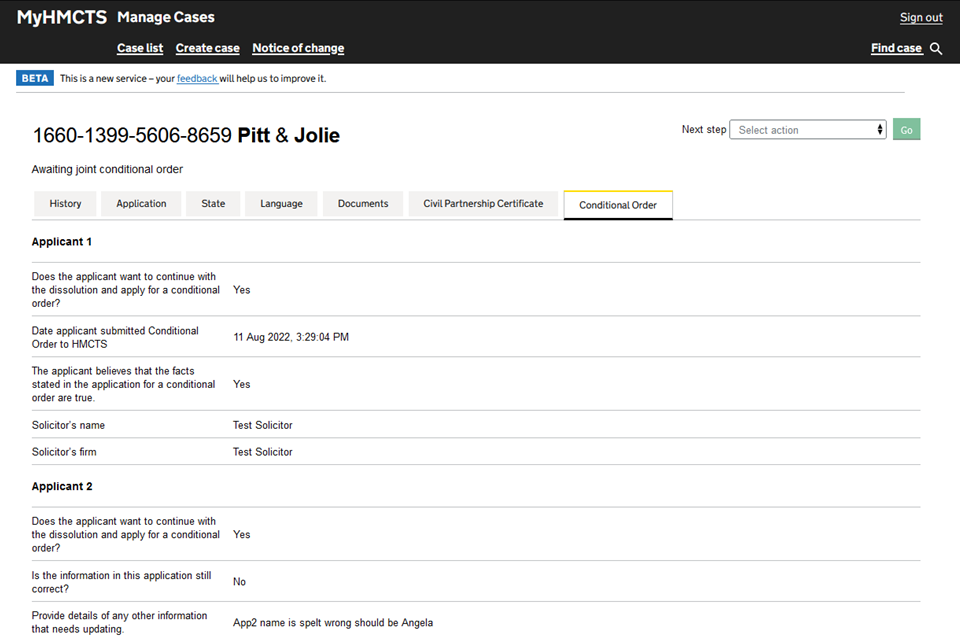View the Documents tab

tap(363, 204)
